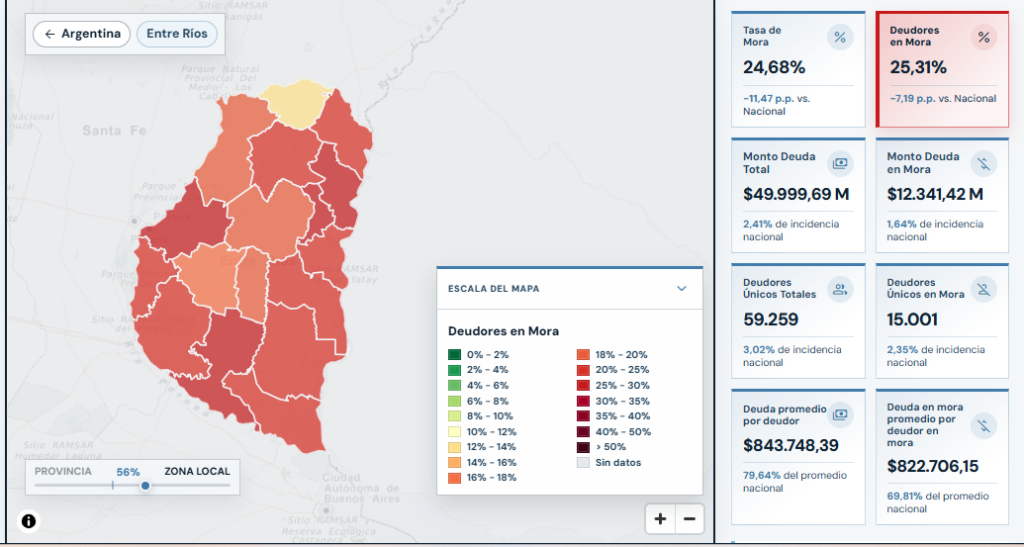This screenshot has height=547, width=1024.
Task: Click the 8% - 10% legend swatch
Action: [455, 416]
